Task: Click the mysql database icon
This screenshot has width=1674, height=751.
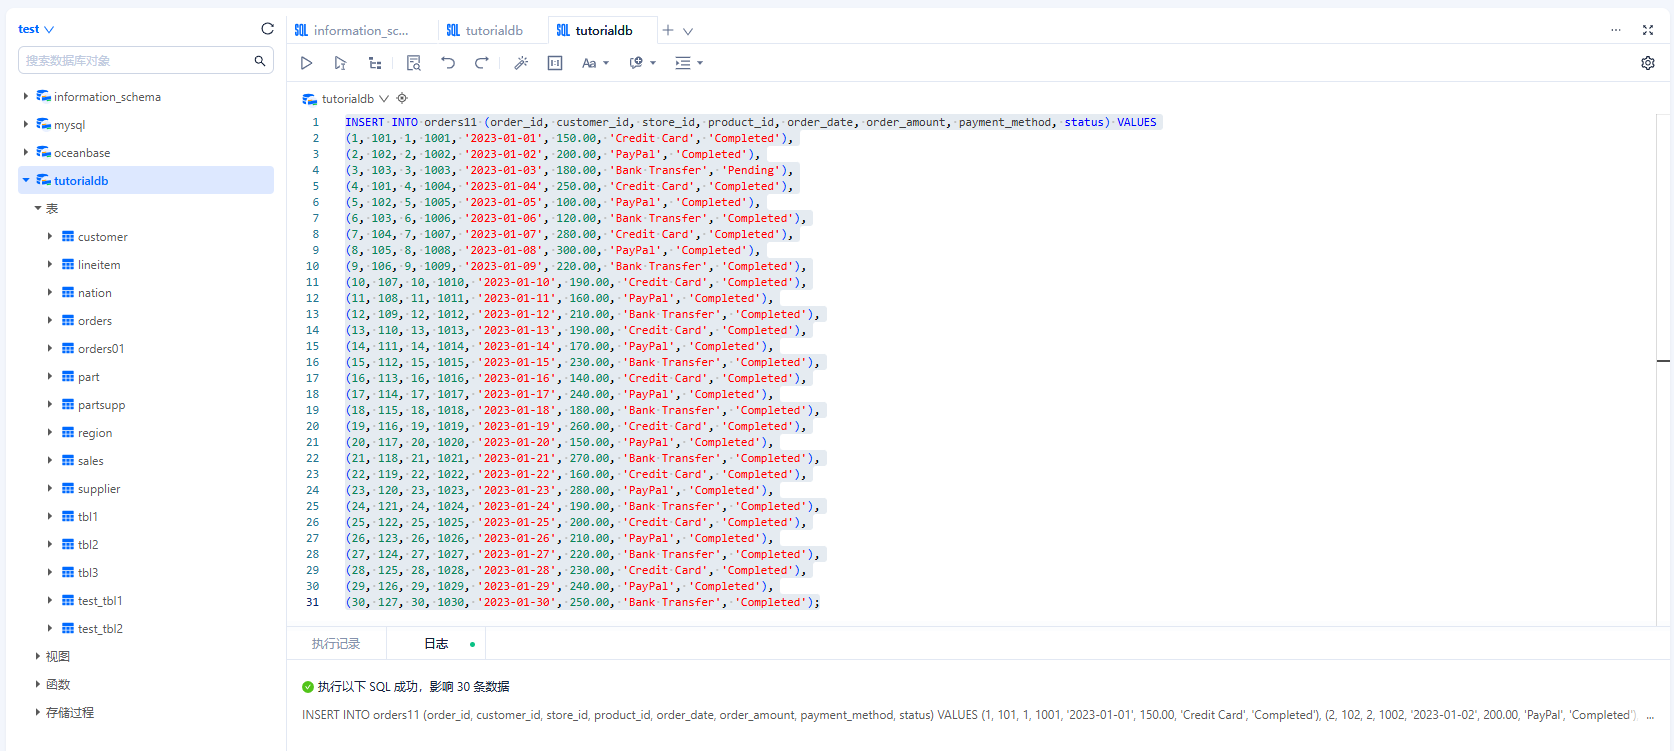Action: coord(44,124)
